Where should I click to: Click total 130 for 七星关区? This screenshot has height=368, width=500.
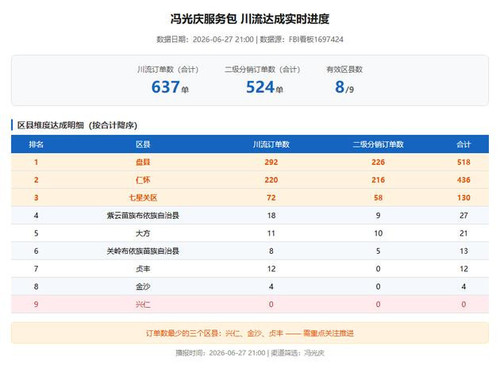464,198
